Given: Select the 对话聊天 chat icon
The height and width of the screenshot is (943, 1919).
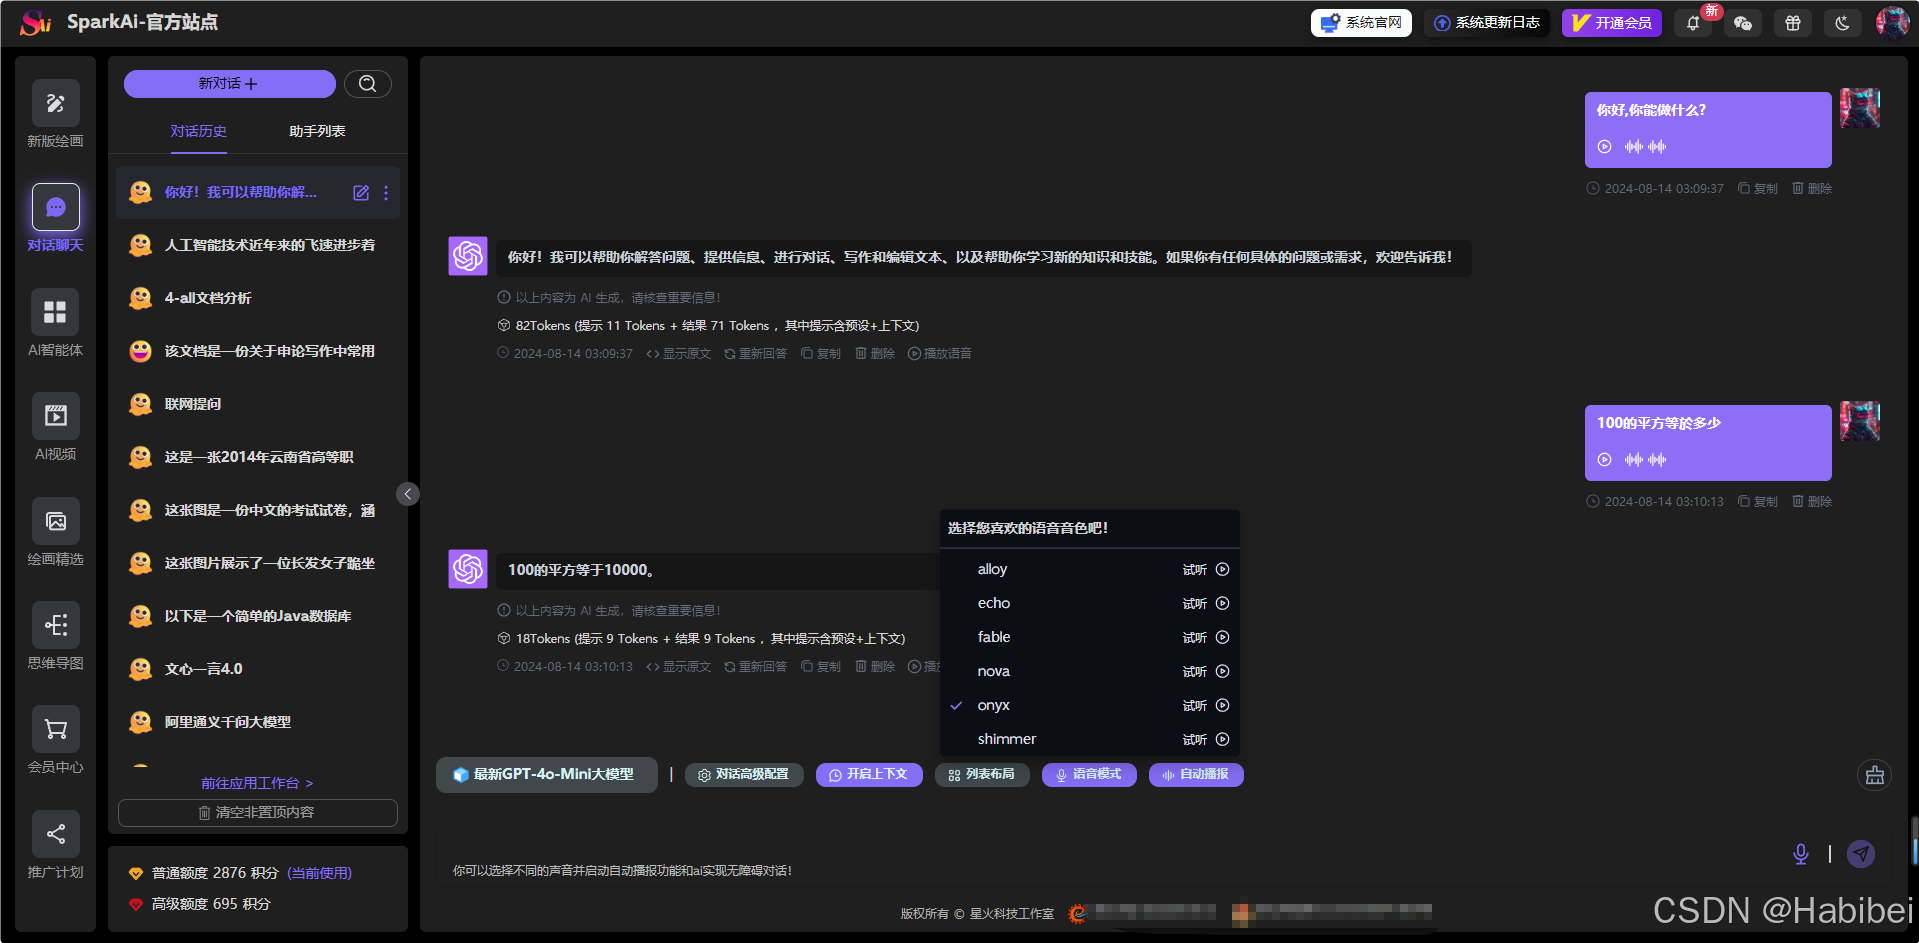Looking at the screenshot, I should tap(56, 207).
